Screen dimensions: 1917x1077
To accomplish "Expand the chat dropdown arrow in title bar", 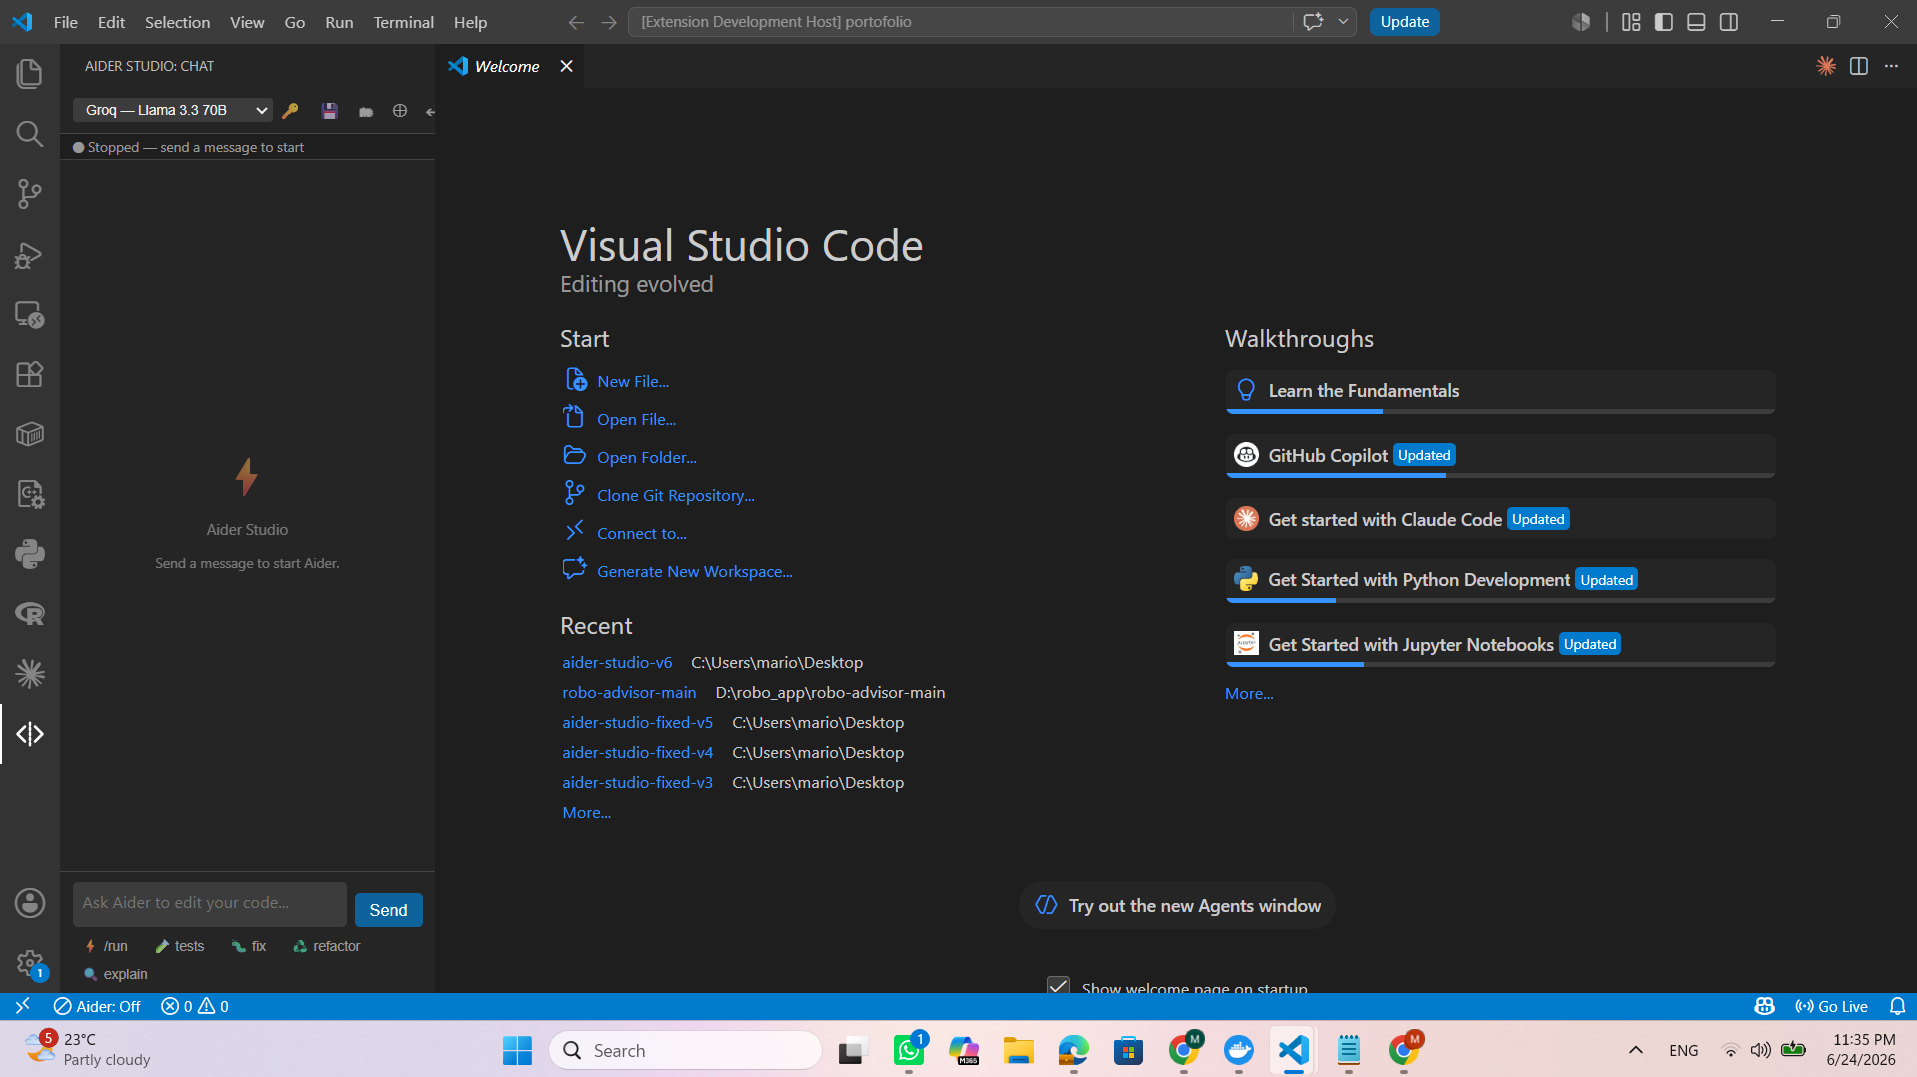I will point(1343,22).
